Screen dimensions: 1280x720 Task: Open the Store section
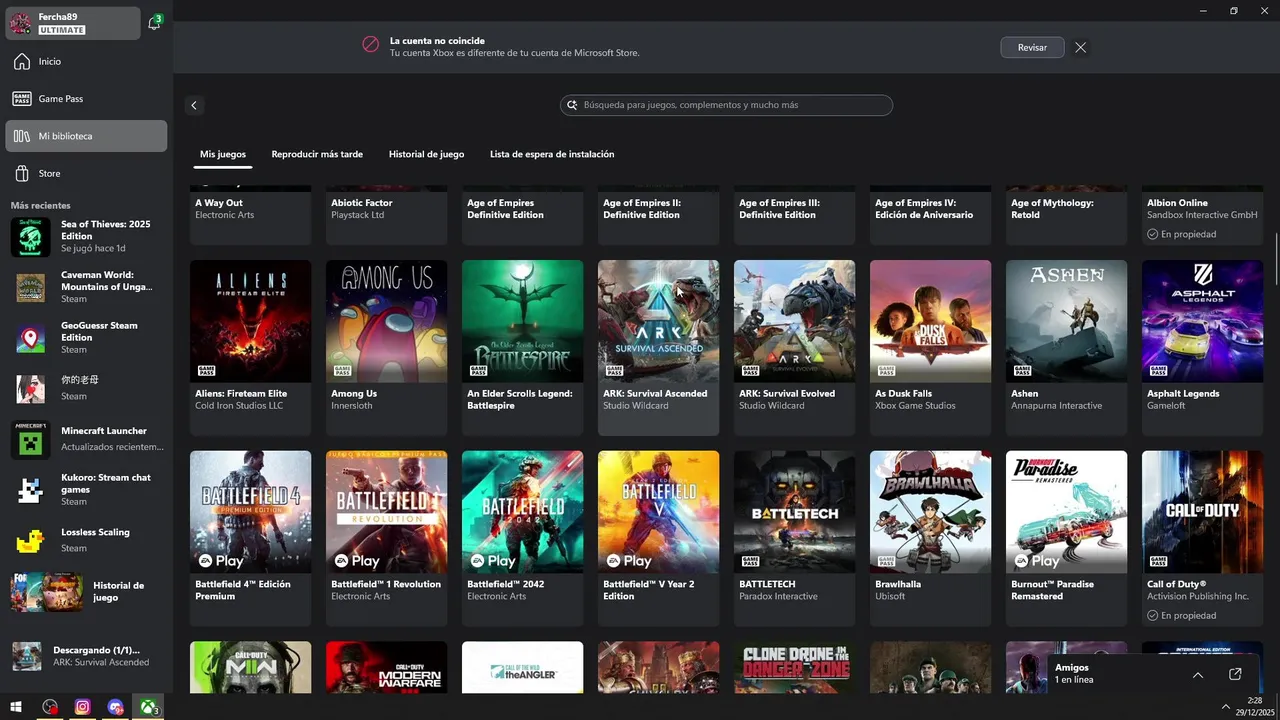[x=86, y=174]
